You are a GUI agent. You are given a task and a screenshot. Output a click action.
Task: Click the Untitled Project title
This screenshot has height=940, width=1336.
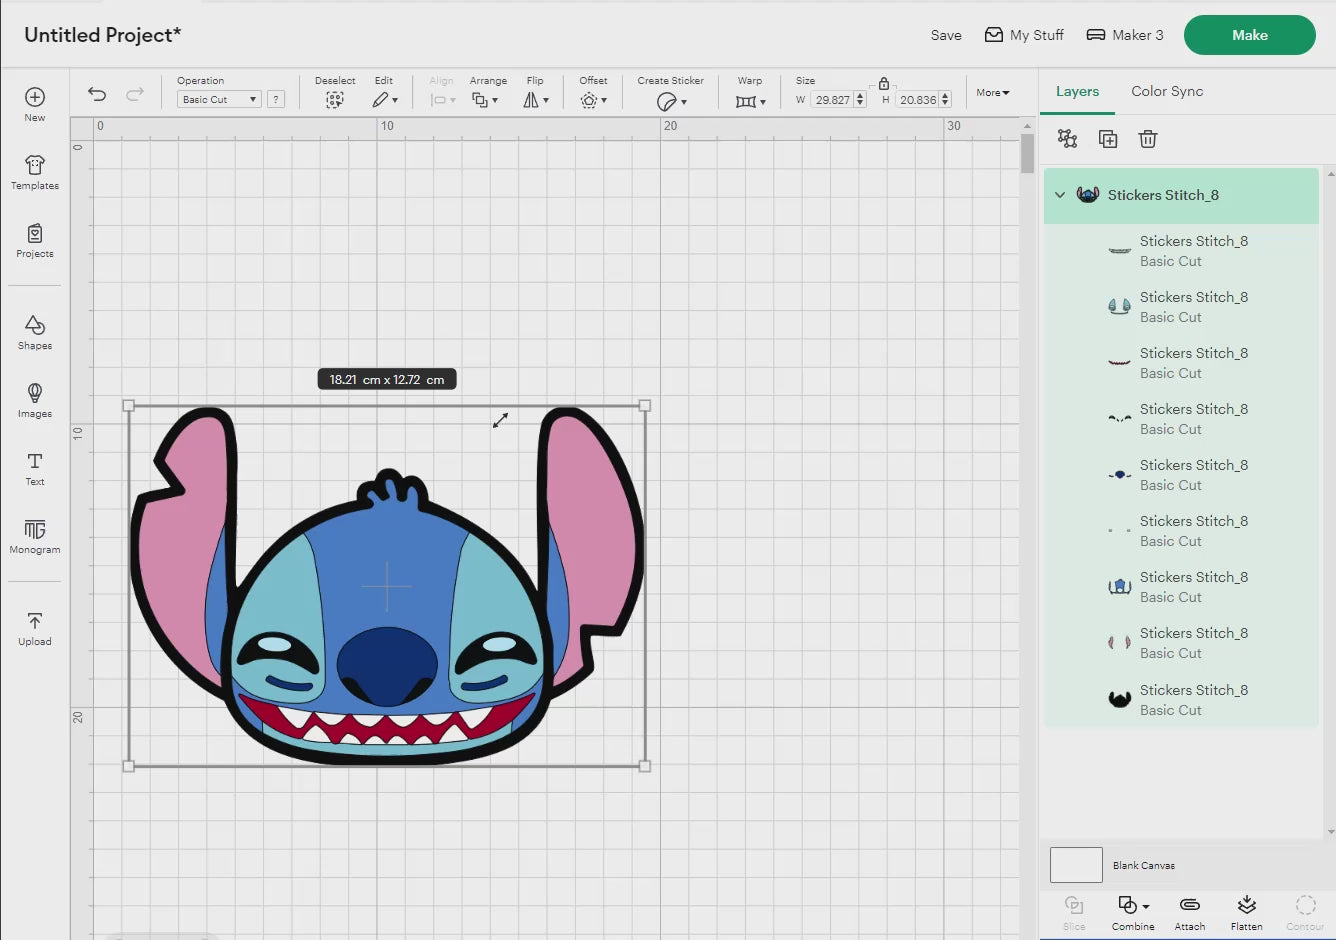click(x=103, y=35)
